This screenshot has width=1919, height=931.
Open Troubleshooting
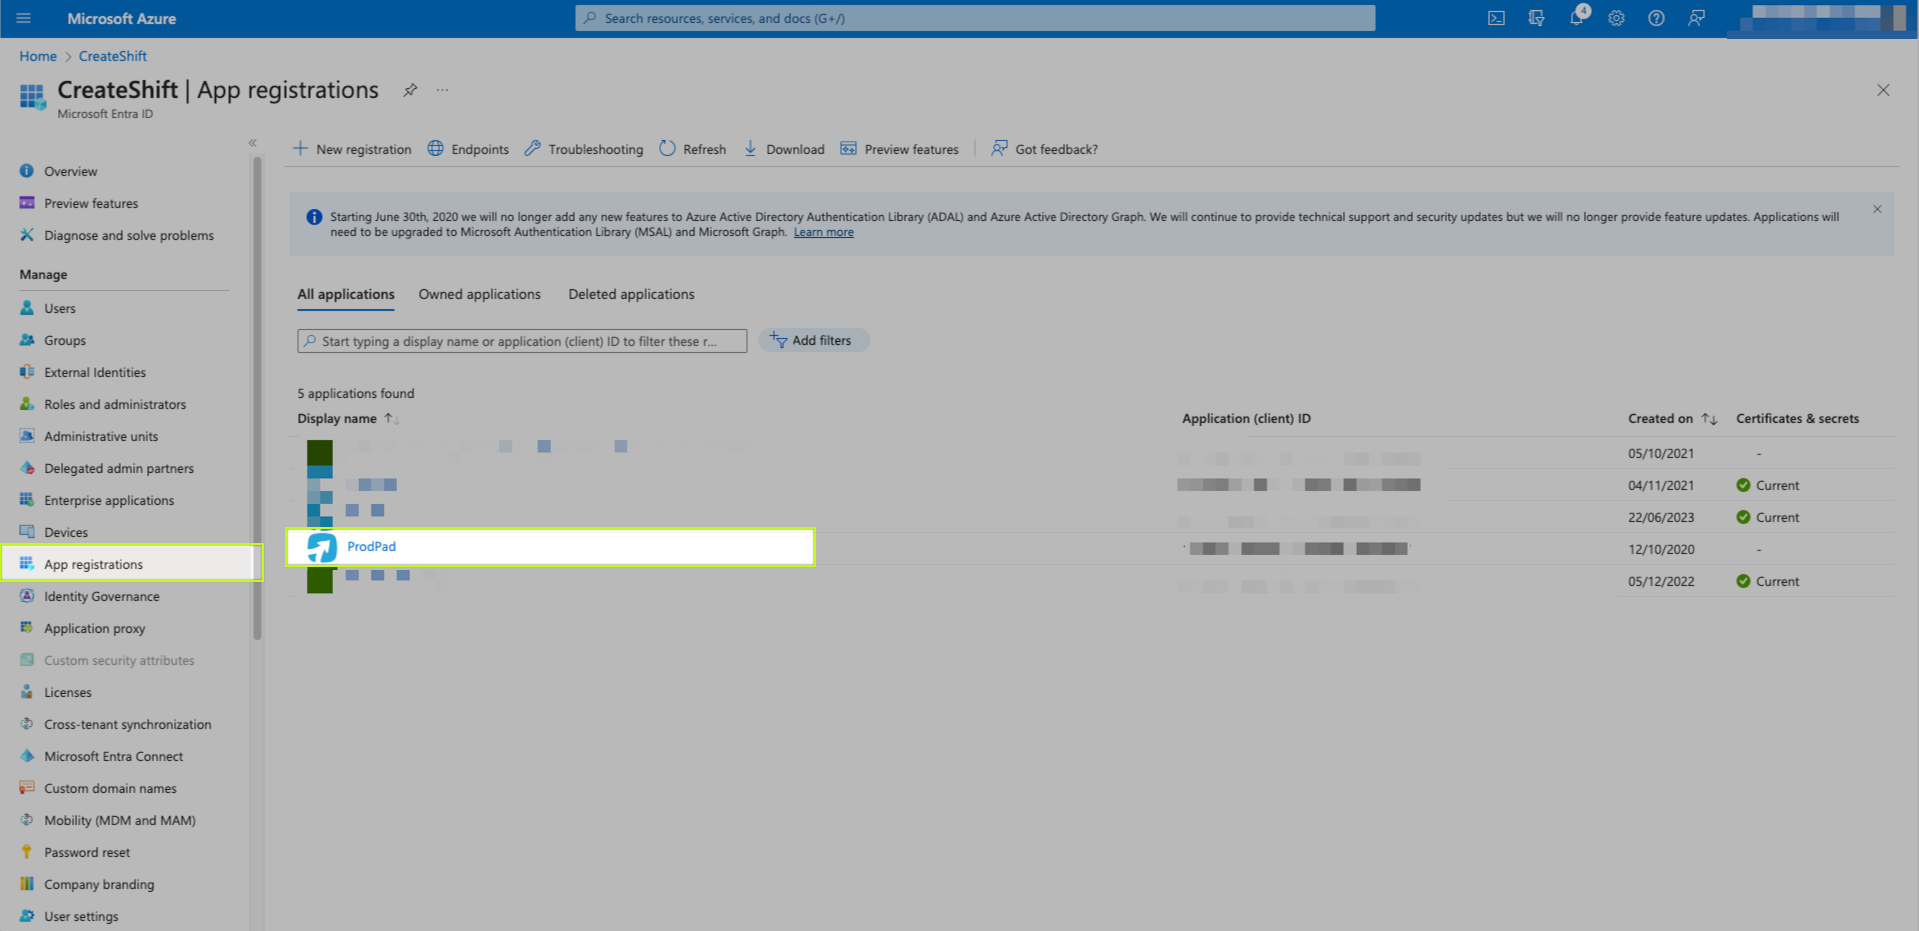pyautogui.click(x=584, y=149)
